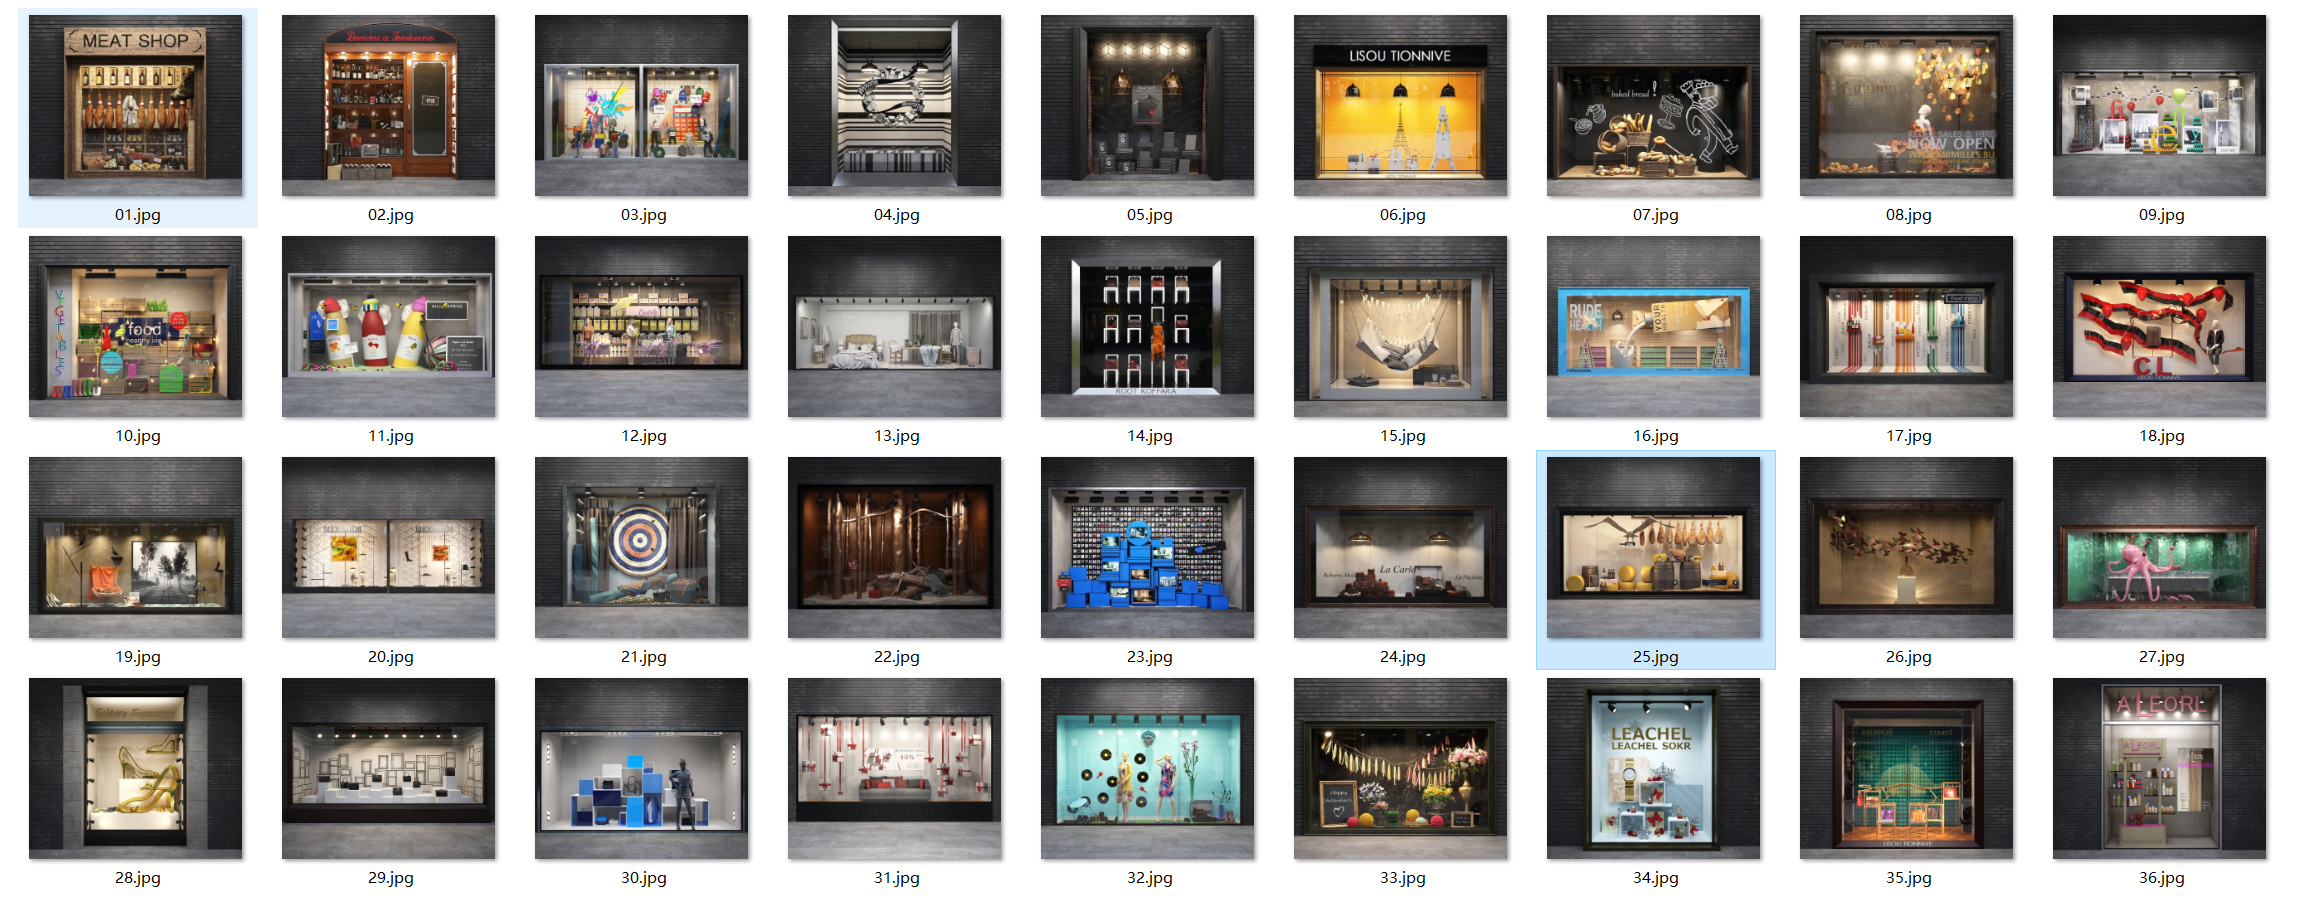Select the 35.jpg thumbnail image

[x=1907, y=768]
